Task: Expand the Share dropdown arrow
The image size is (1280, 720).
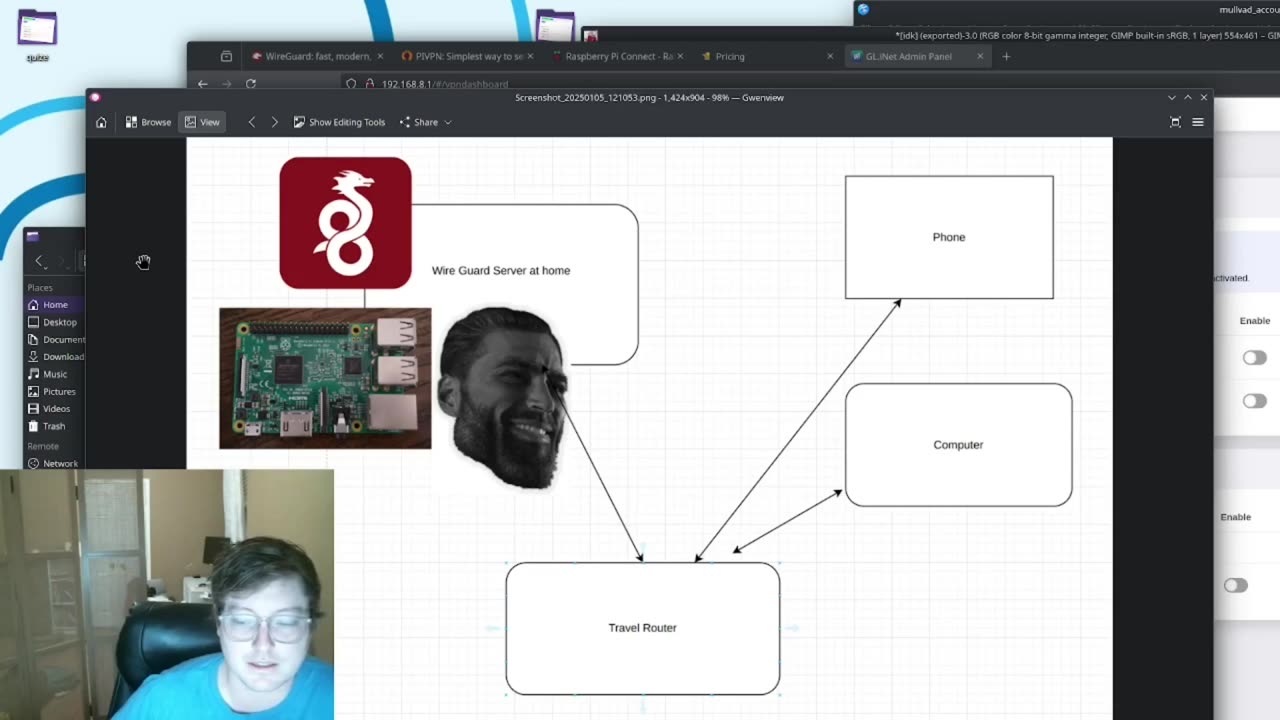Action: click(448, 122)
